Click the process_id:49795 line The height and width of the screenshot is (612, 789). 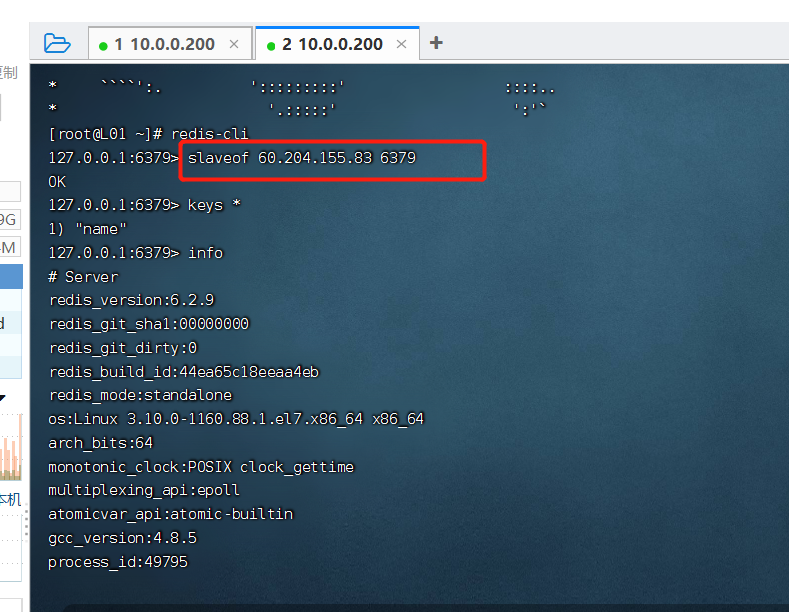pos(118,562)
